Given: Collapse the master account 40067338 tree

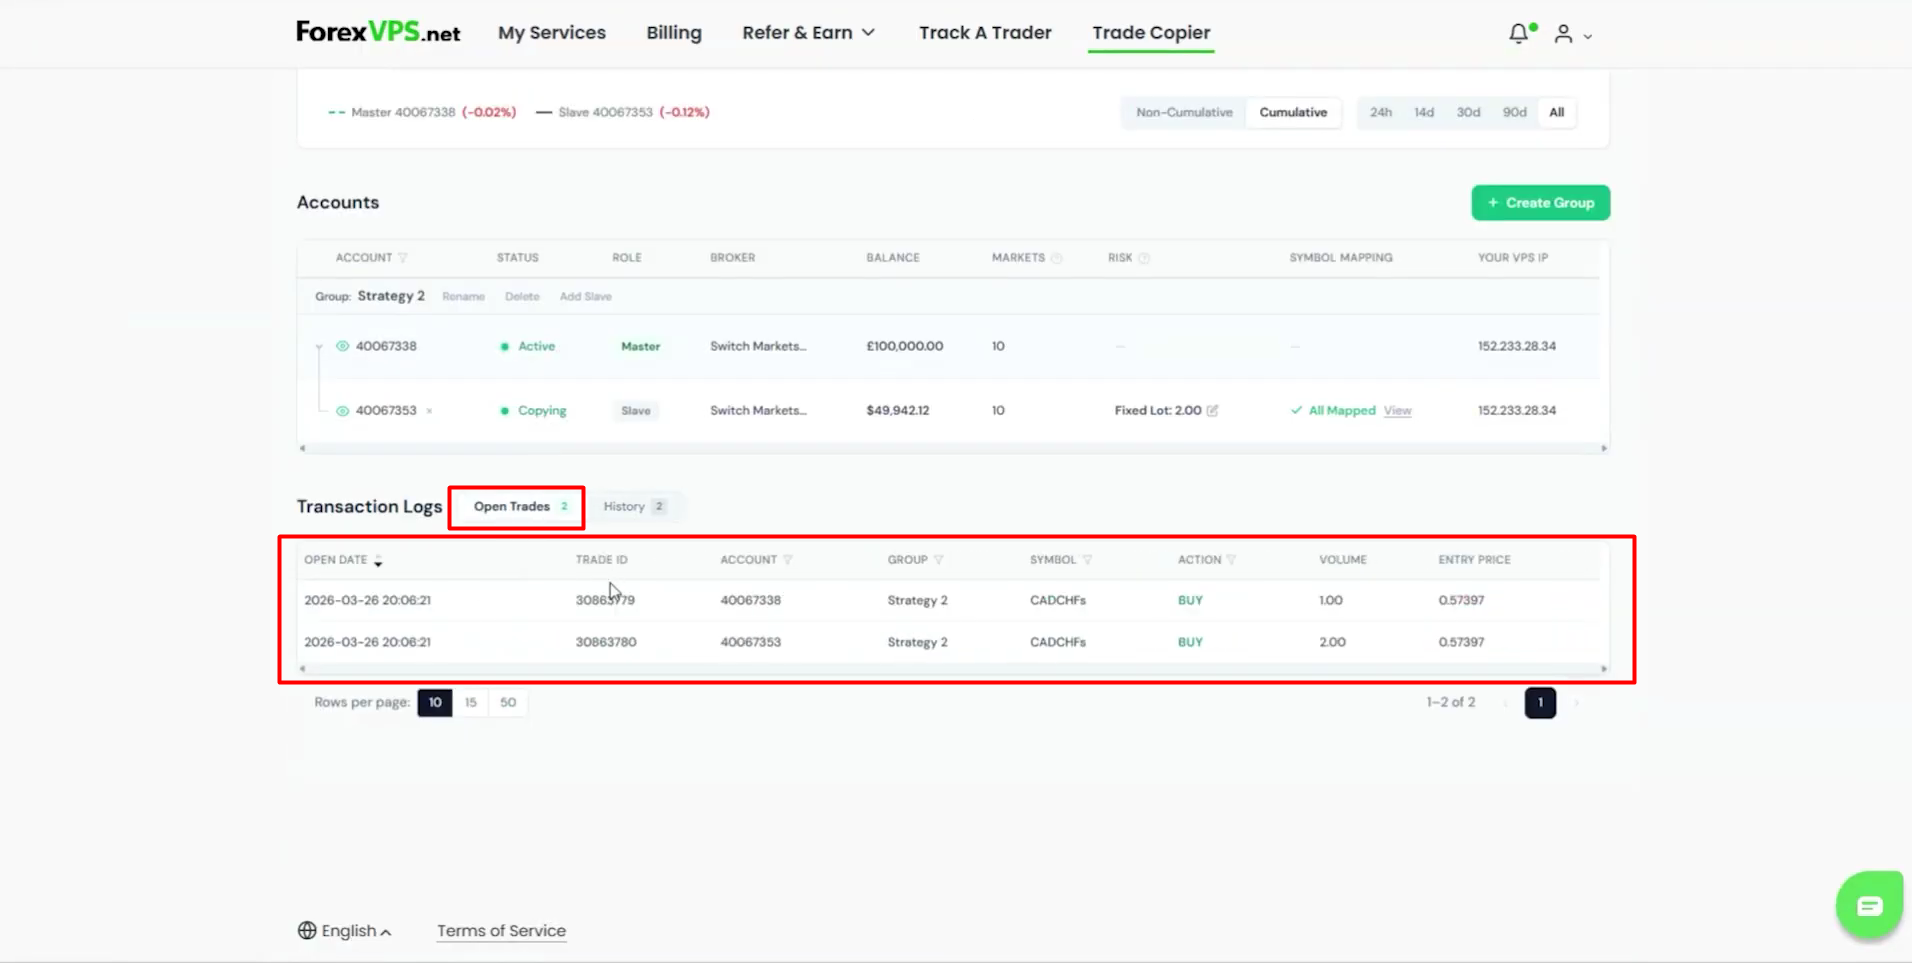Looking at the screenshot, I should tap(319, 347).
